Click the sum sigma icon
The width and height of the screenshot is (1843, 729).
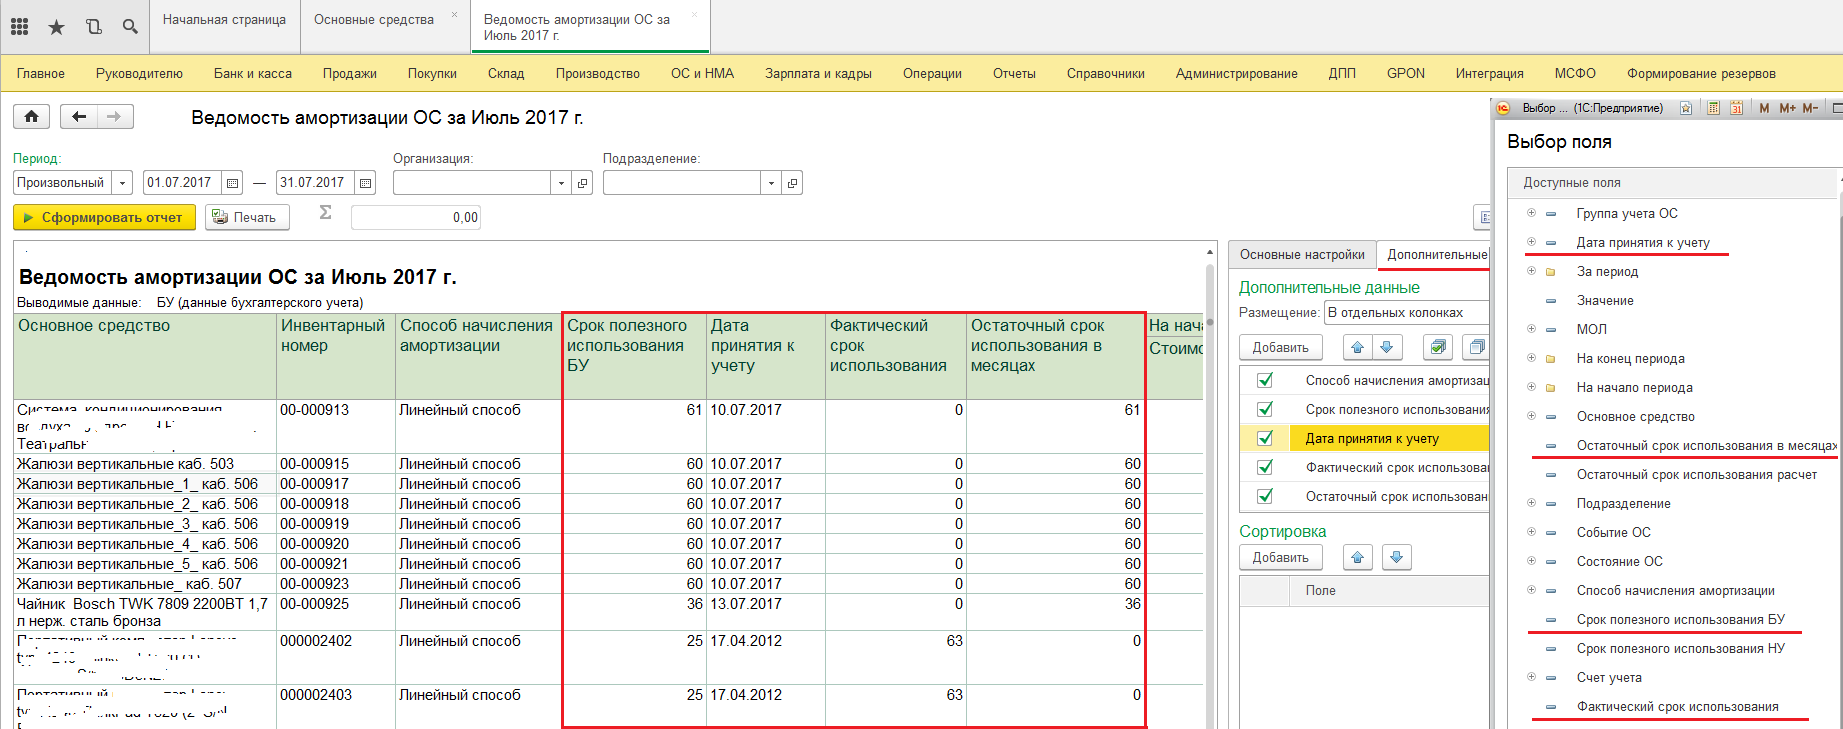(x=325, y=213)
